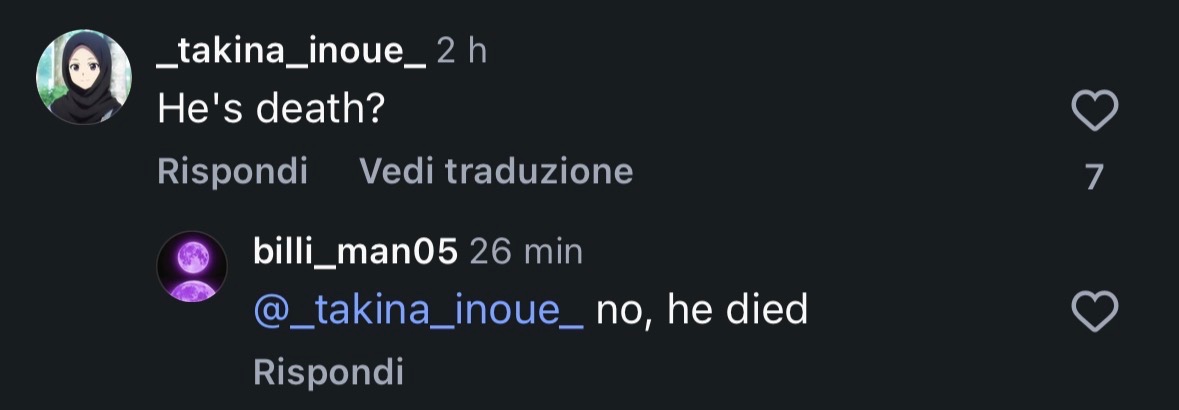
Task: Show translation with Vedi traduzione
Action: 496,172
